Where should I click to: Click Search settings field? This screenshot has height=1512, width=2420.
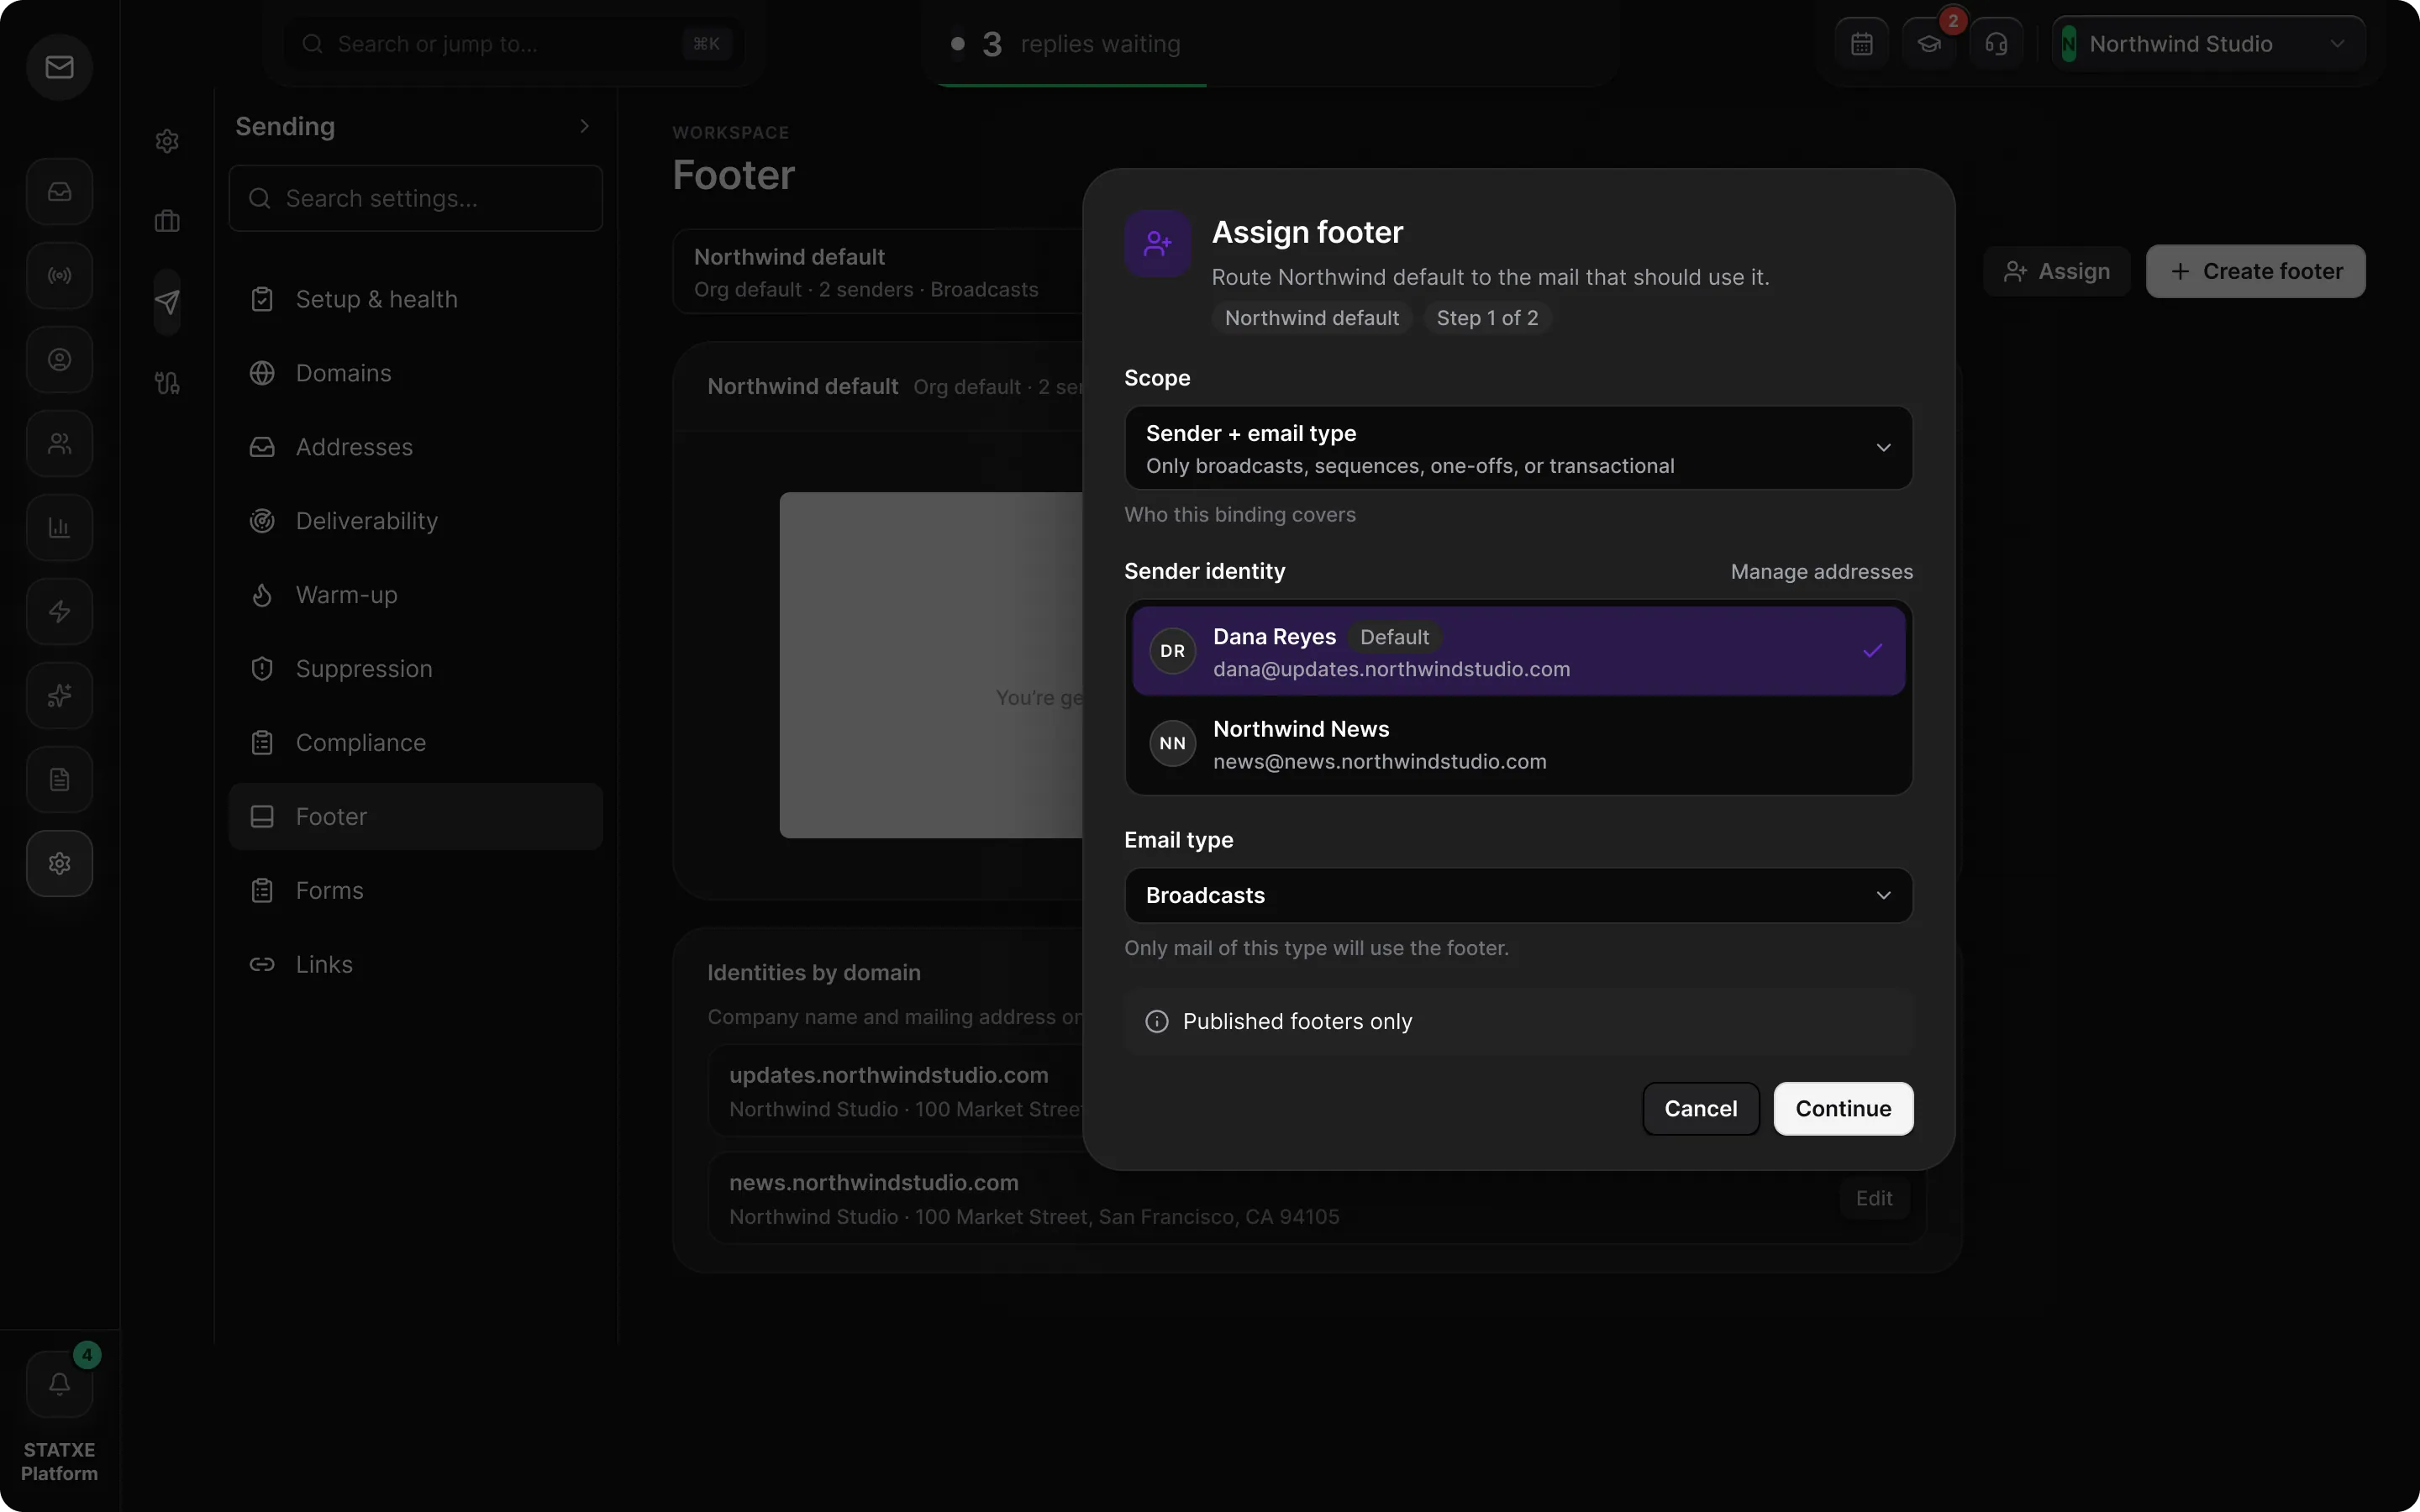[x=415, y=198]
